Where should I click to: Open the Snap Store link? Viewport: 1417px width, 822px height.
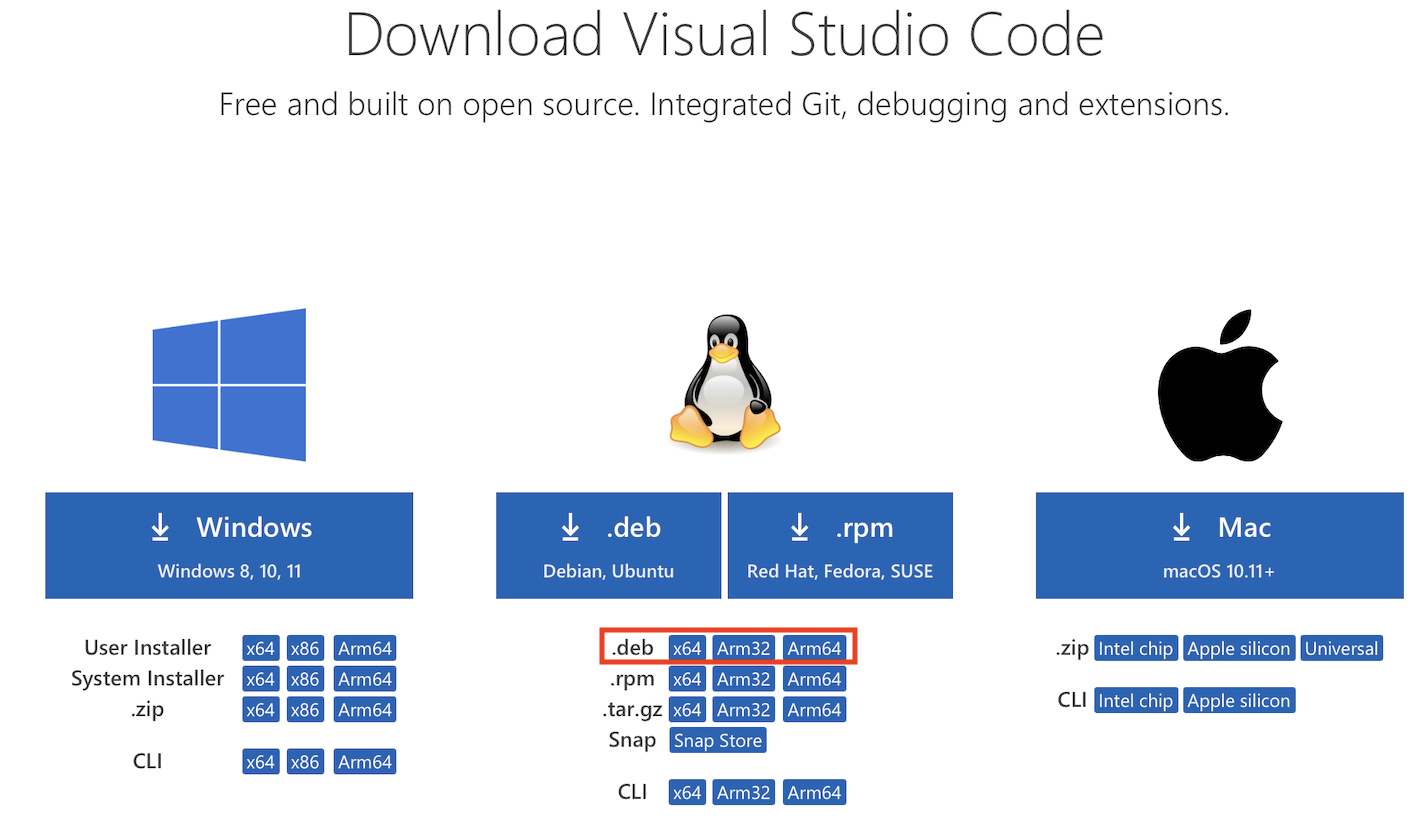coord(717,740)
